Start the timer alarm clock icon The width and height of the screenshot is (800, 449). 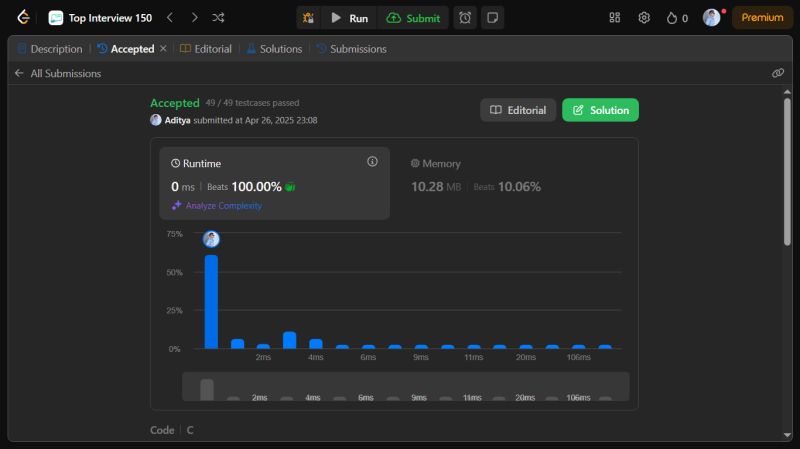pyautogui.click(x=465, y=18)
